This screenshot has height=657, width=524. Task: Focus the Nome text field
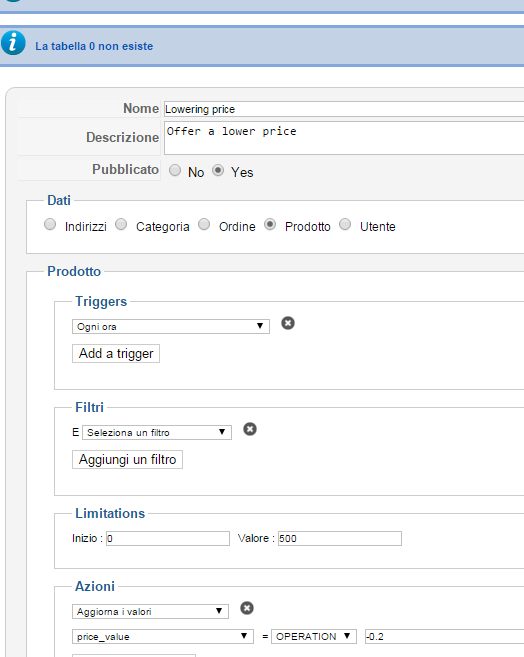[x=344, y=109]
